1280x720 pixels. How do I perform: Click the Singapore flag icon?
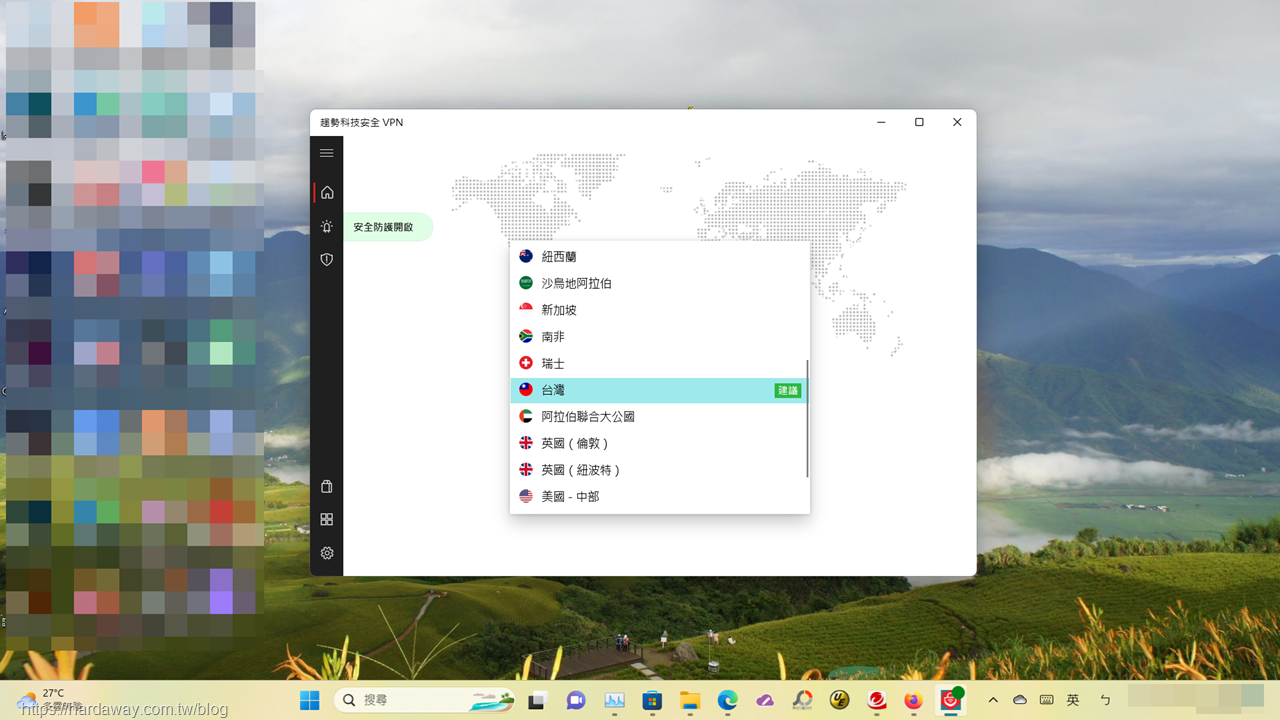(526, 310)
